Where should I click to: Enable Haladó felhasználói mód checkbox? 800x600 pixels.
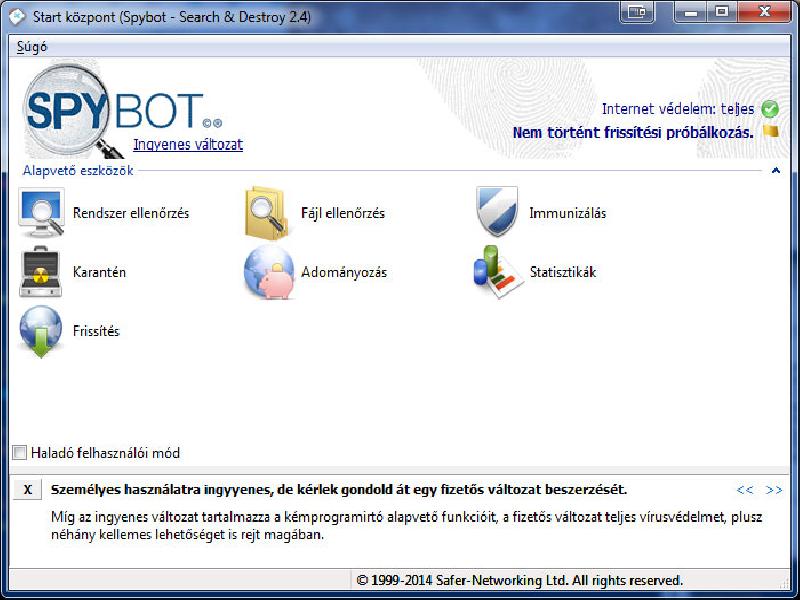pos(19,453)
